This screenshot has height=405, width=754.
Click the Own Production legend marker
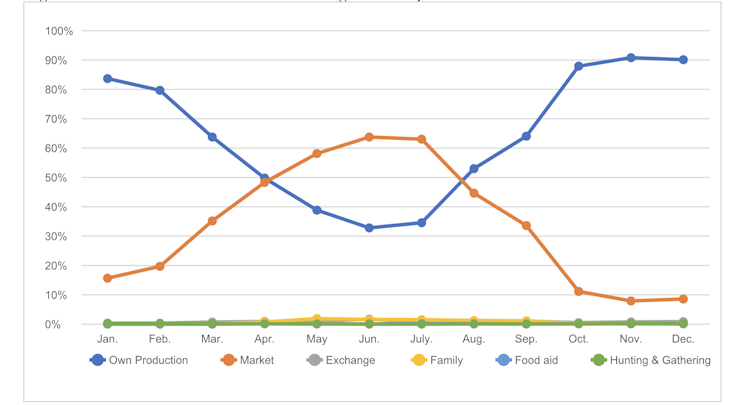point(98,360)
